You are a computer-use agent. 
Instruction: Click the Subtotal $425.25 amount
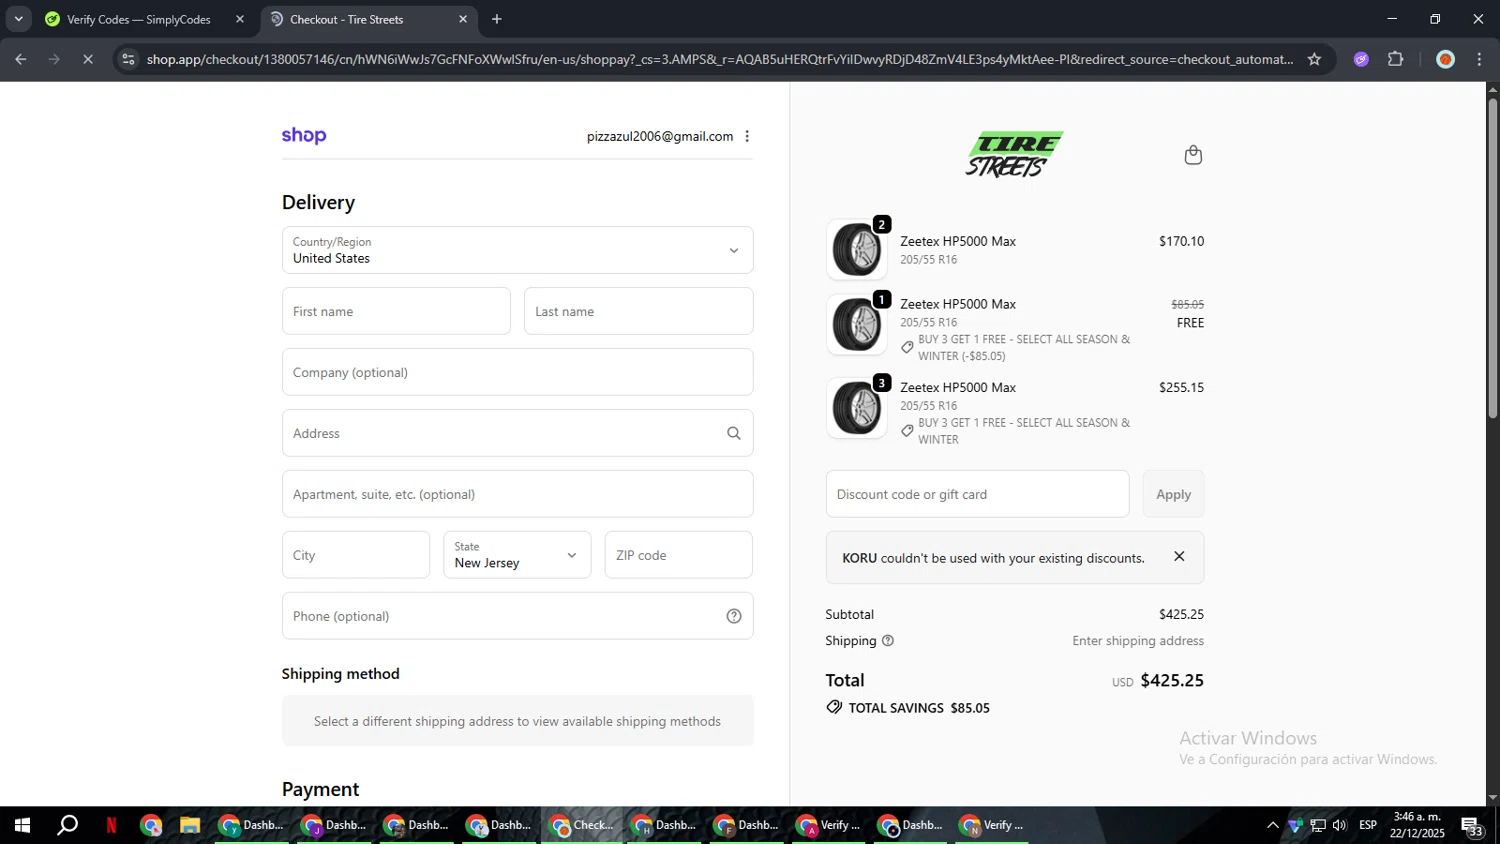[1181, 614]
